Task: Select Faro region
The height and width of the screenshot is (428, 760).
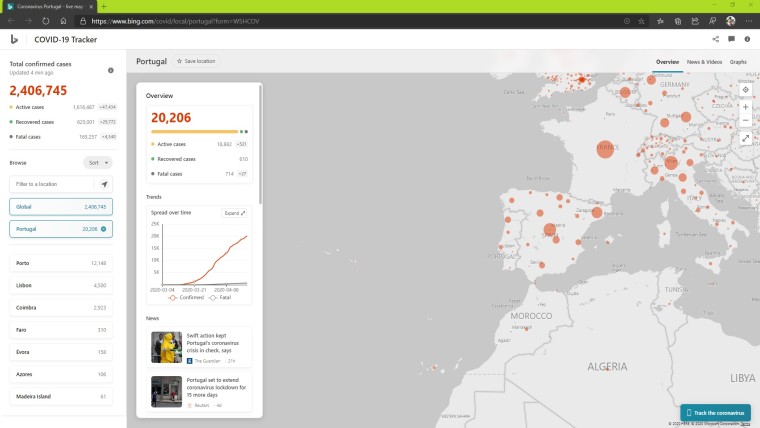Action: [61, 330]
